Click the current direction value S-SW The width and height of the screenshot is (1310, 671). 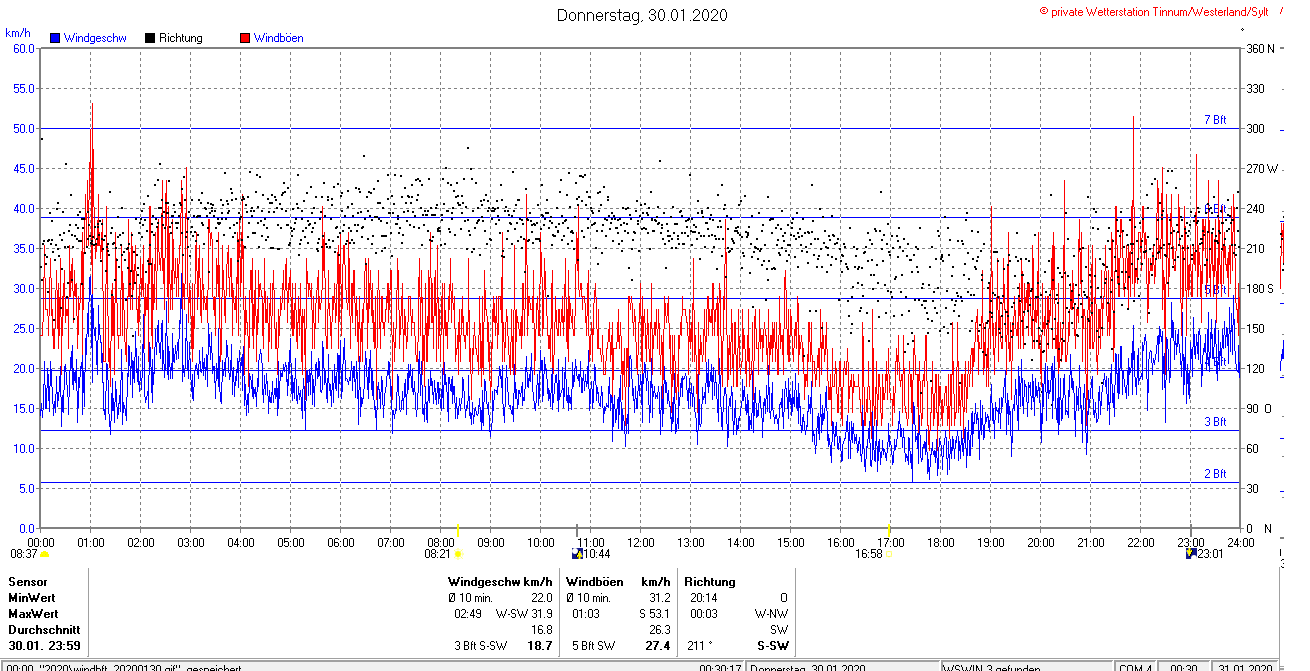[x=773, y=646]
